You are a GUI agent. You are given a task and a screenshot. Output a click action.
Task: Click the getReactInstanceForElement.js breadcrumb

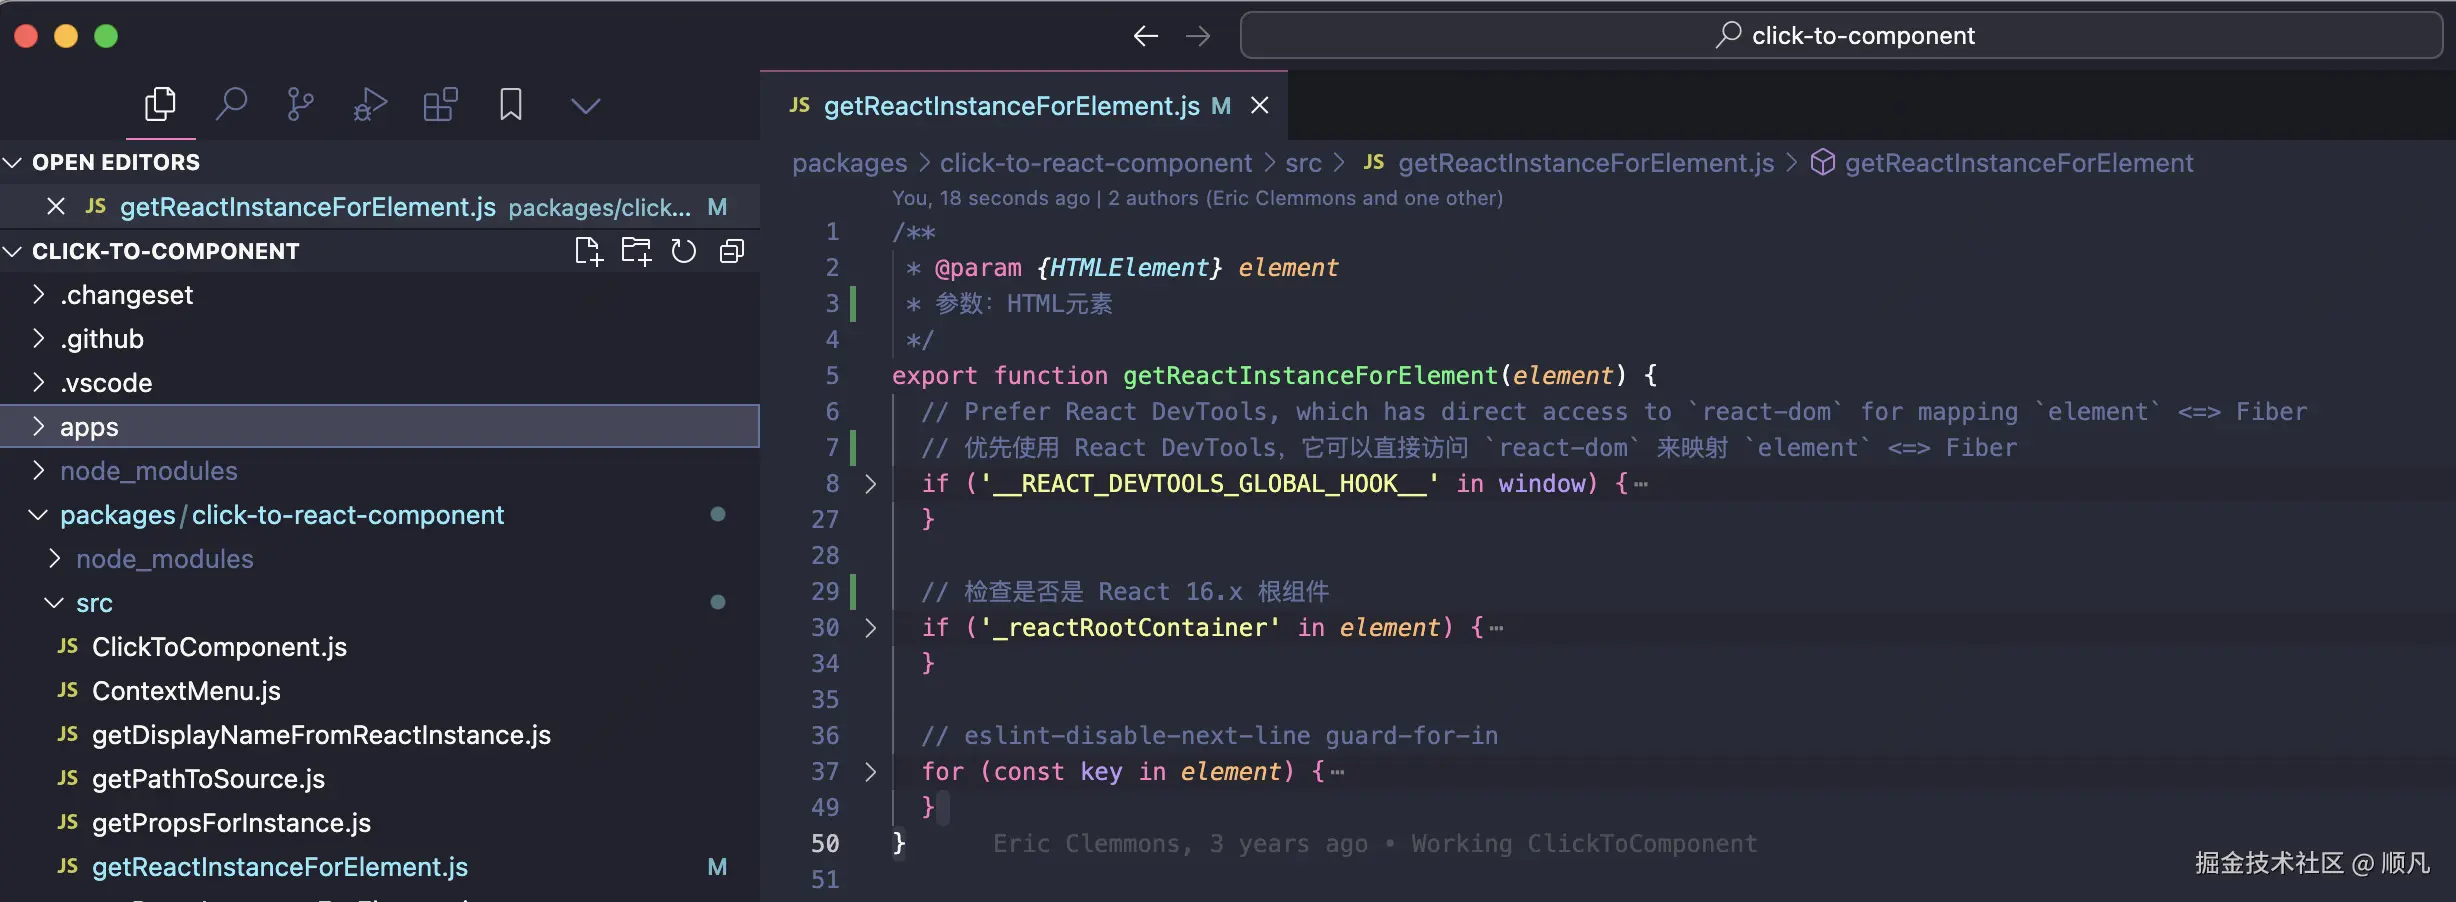pos(1585,163)
